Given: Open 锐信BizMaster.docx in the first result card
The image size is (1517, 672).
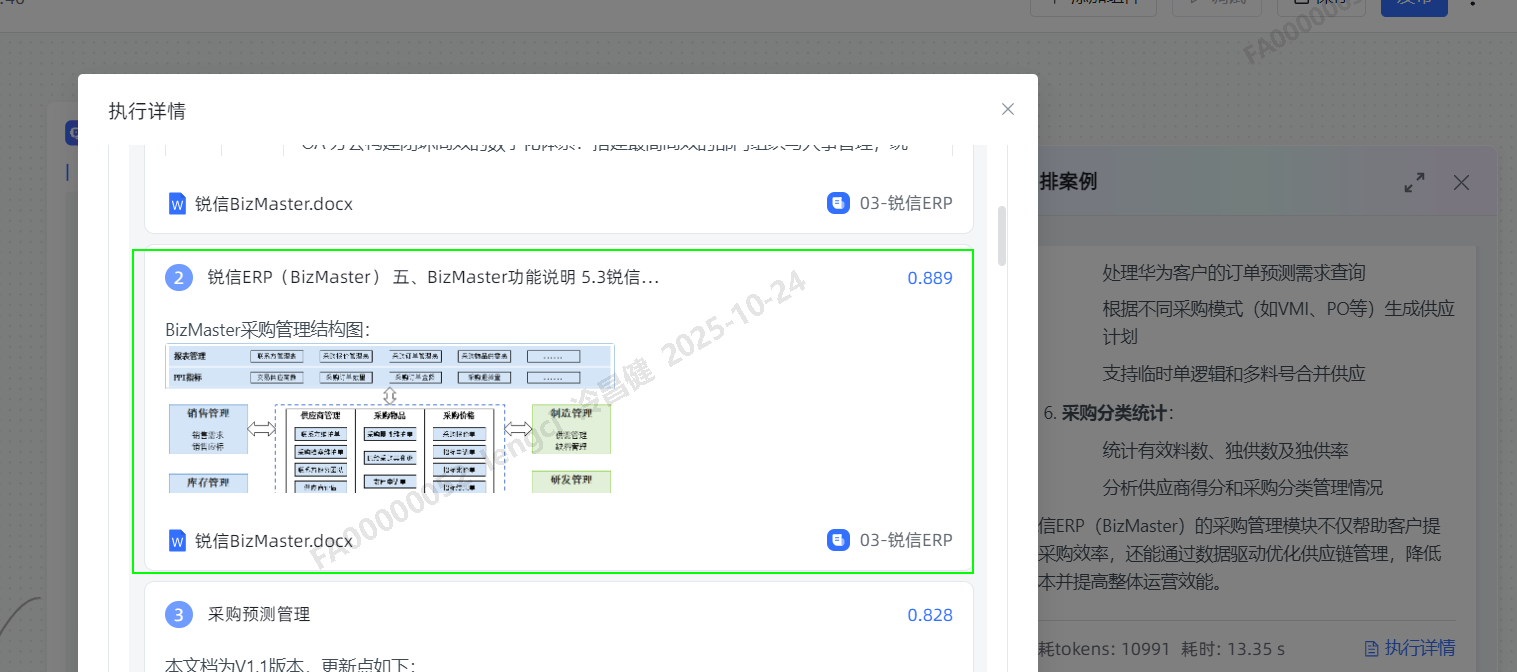Looking at the screenshot, I should tap(273, 204).
